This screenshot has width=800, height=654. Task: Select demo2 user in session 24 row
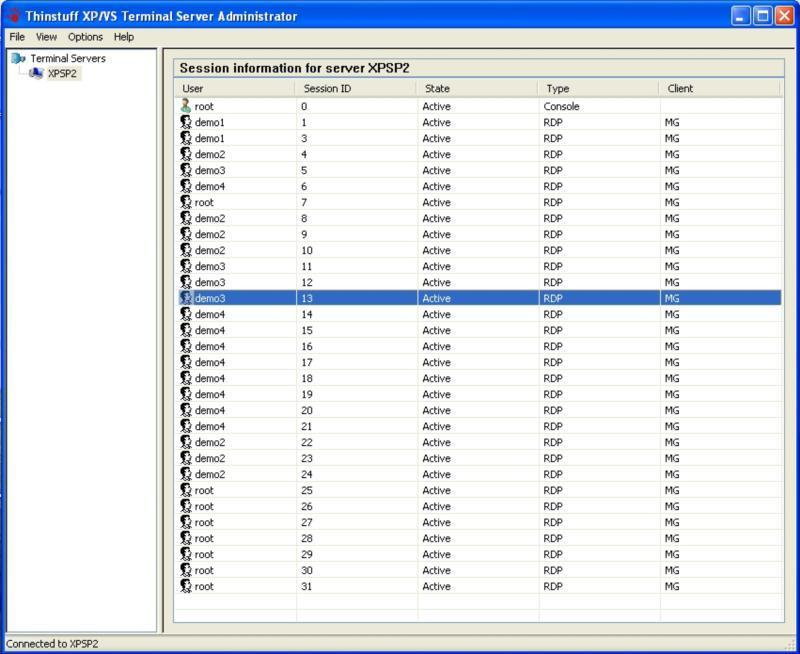(210, 474)
